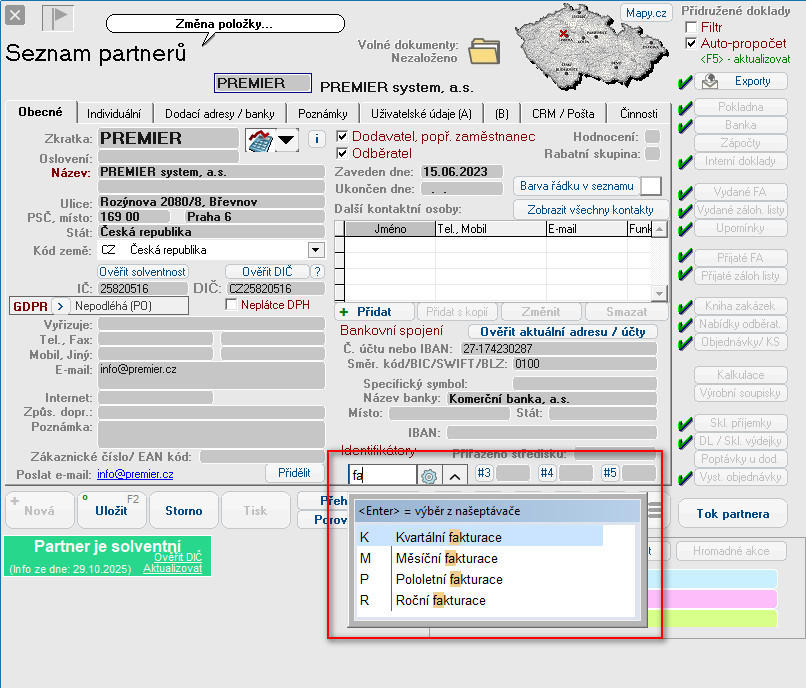
Task: Open the yellow folder for Volné dokumenty
Action: [x=484, y=49]
